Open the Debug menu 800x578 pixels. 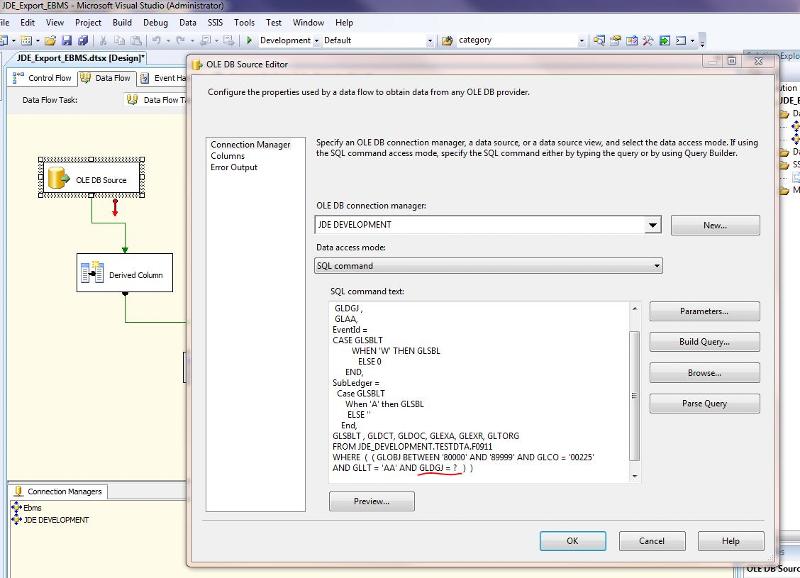(155, 22)
